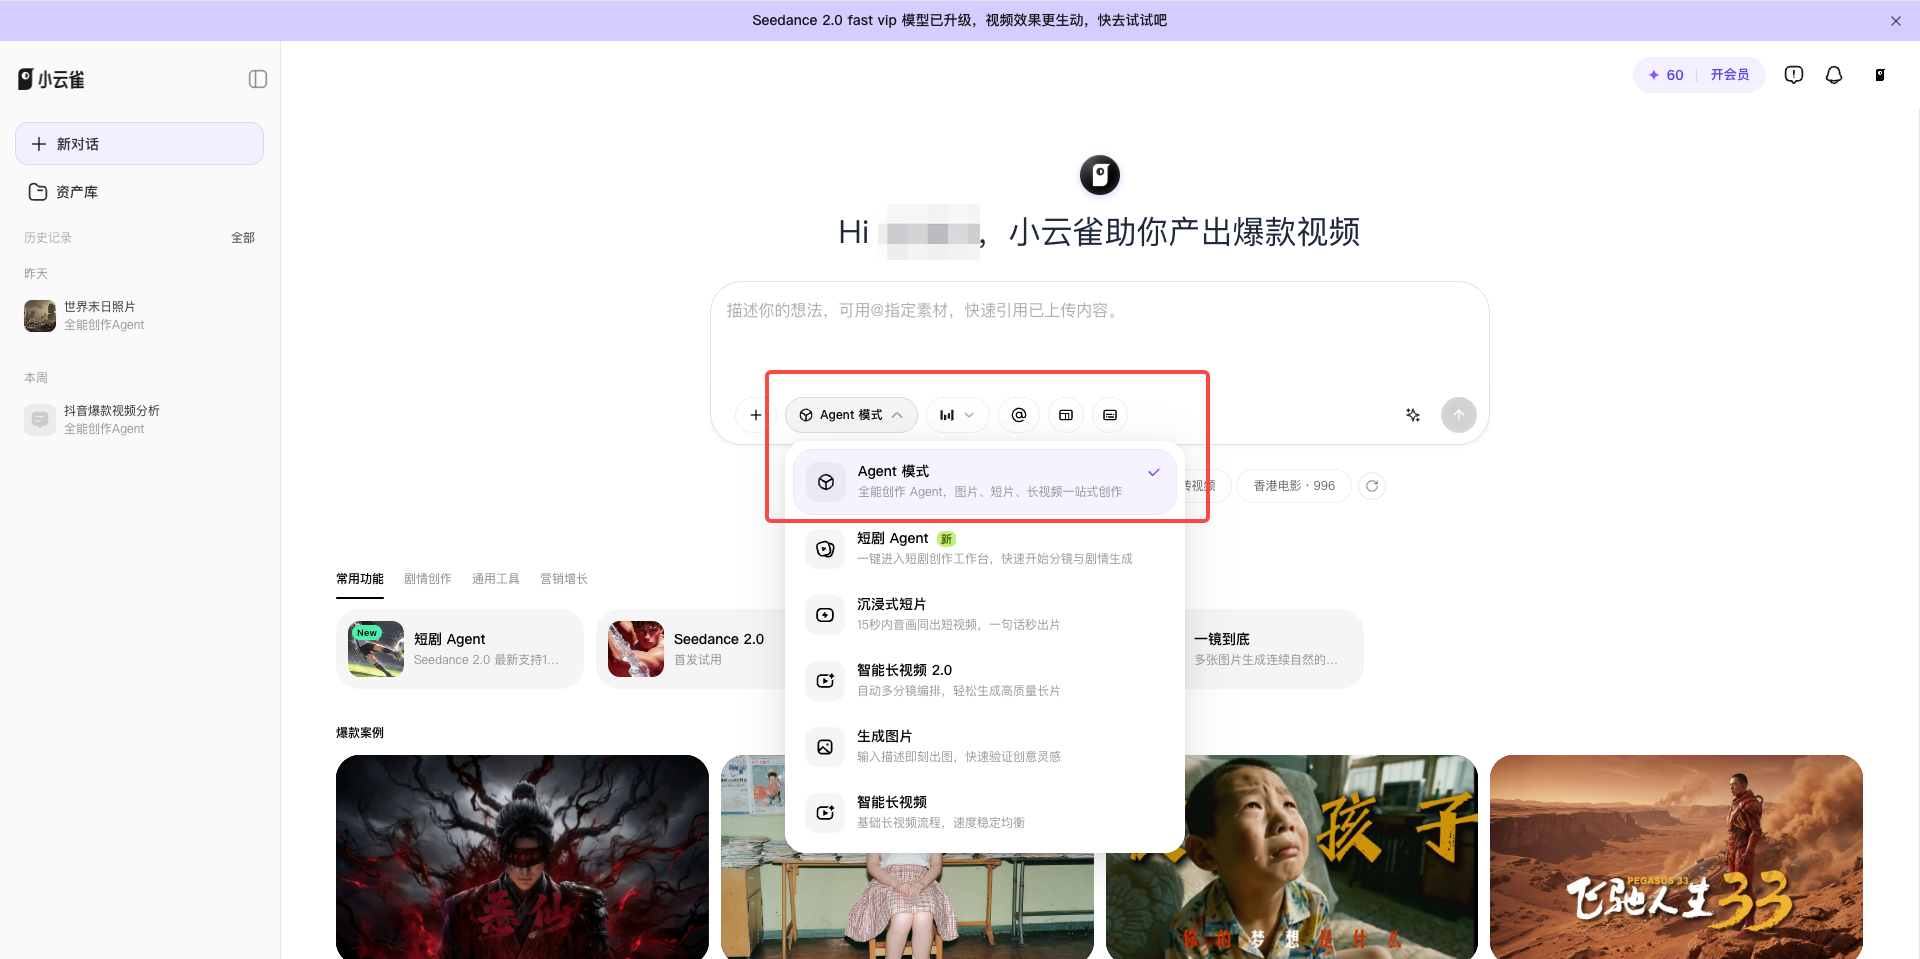Choose 智能长视频 2.0 from list
The width and height of the screenshot is (1920, 959).
coord(985,680)
